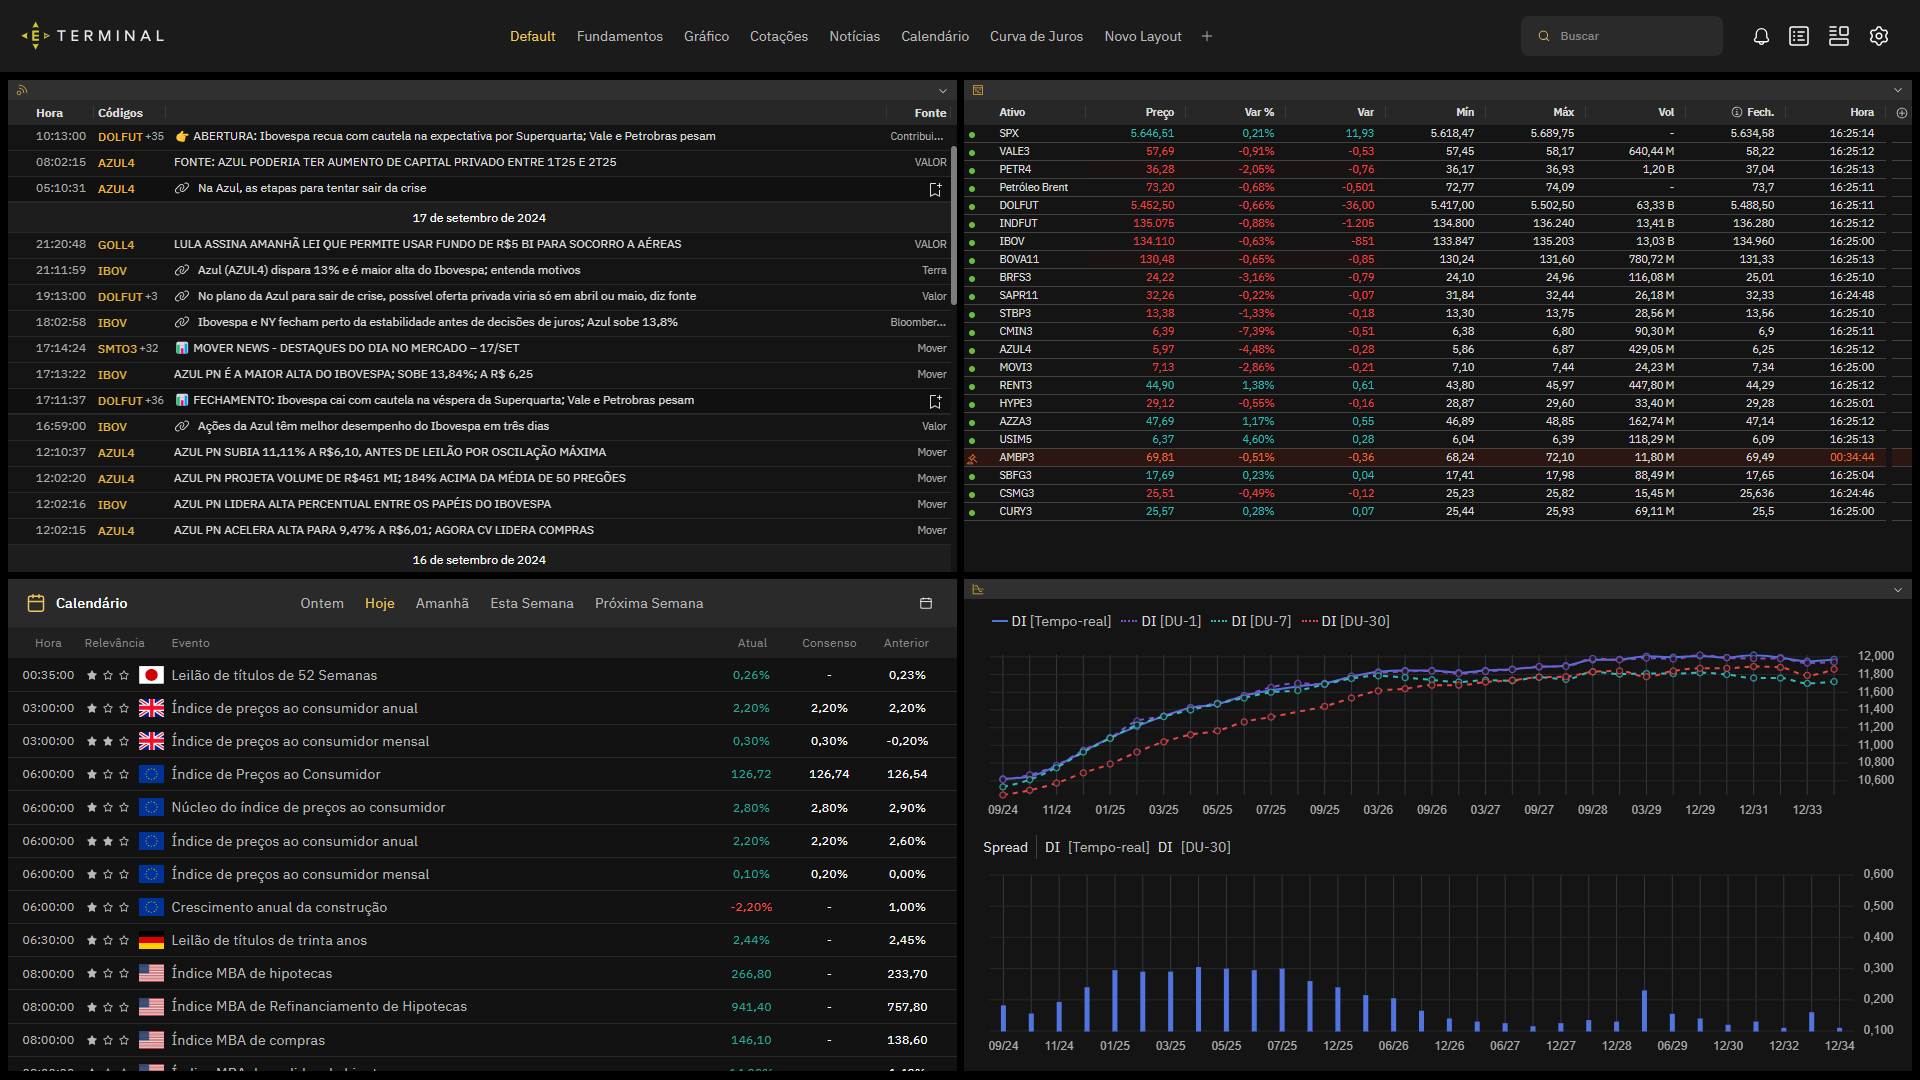Add column with plus icon in quotes table
This screenshot has height=1080, width=1920.
coord(1902,113)
